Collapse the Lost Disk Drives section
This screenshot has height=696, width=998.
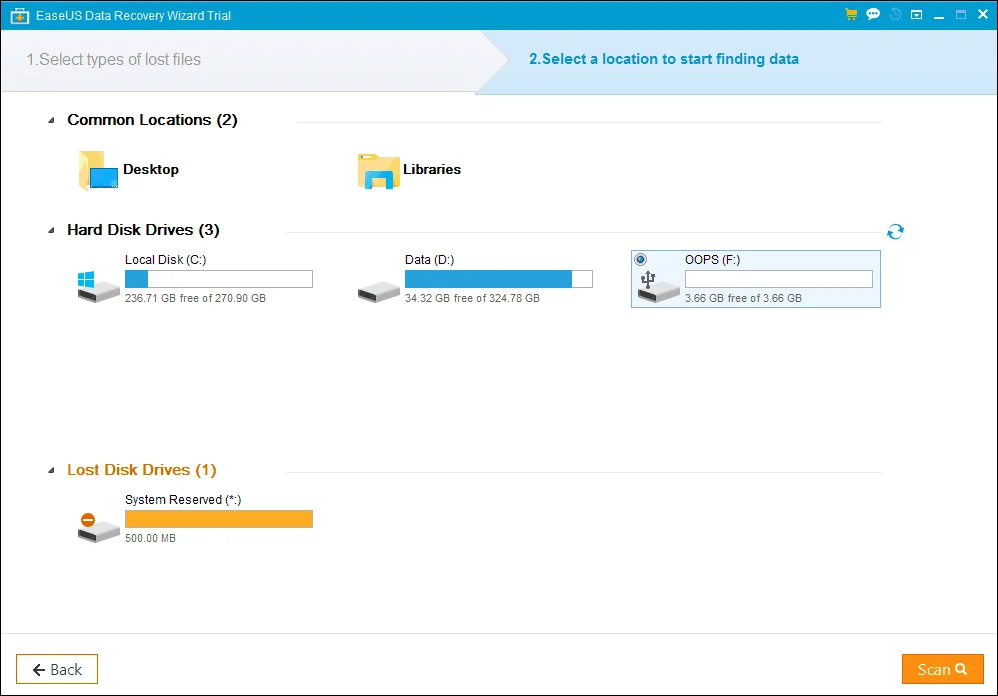point(51,470)
